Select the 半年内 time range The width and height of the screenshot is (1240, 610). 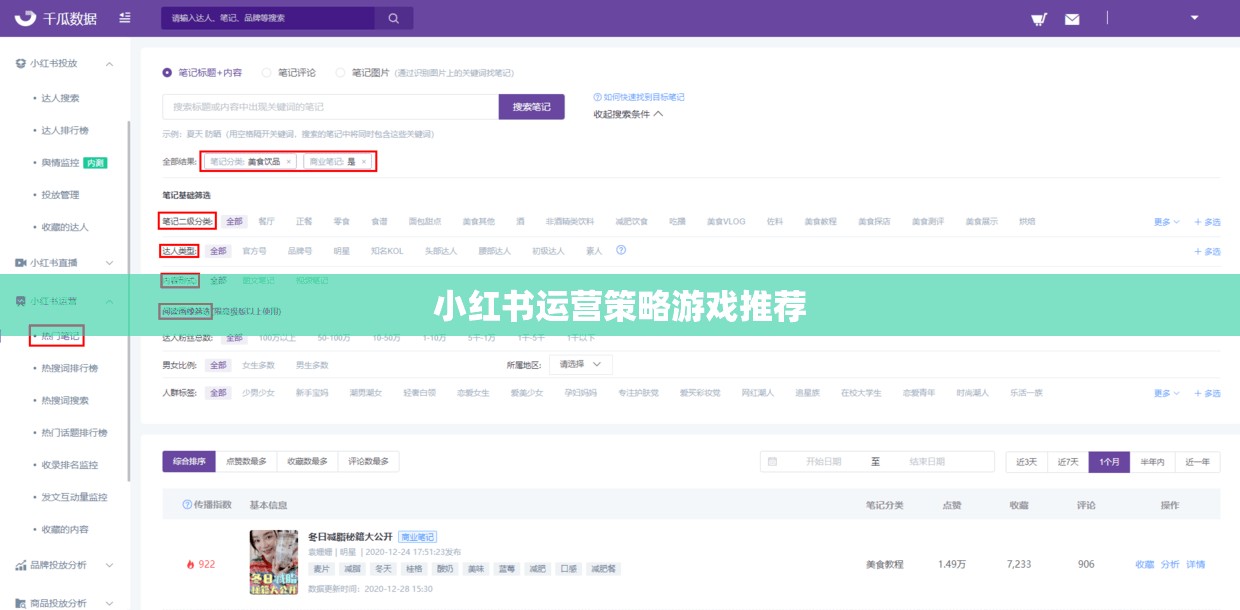pos(1152,462)
